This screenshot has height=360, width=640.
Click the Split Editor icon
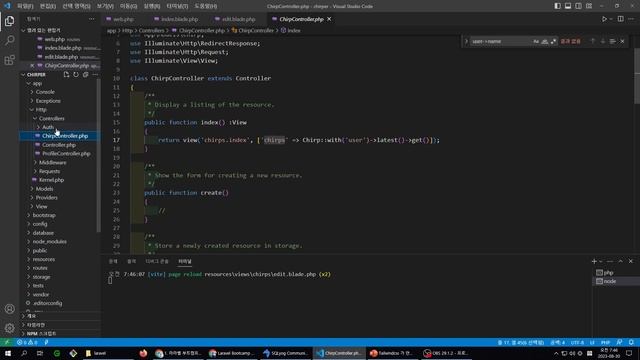620,19
